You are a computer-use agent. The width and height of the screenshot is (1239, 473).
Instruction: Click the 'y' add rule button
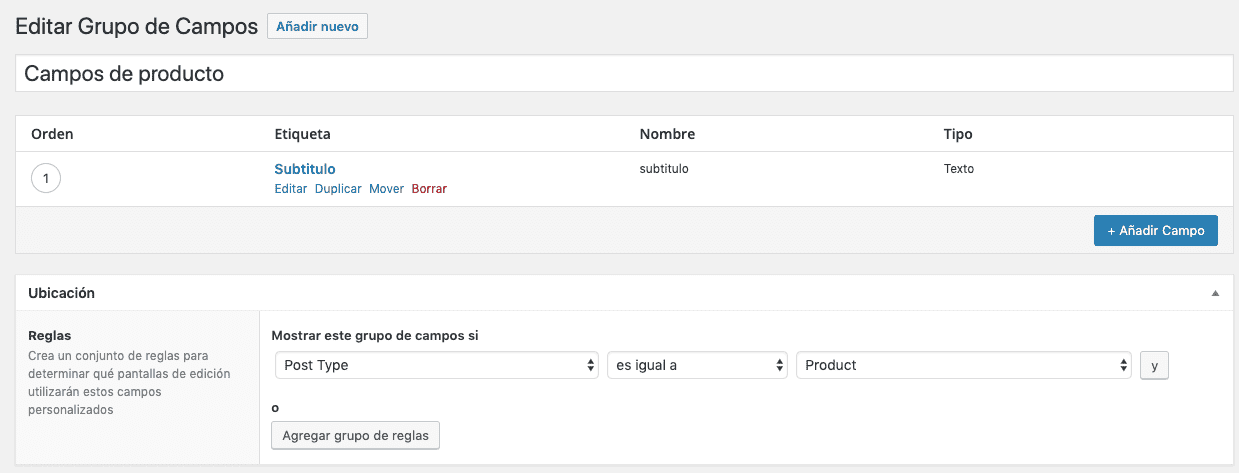[1154, 365]
